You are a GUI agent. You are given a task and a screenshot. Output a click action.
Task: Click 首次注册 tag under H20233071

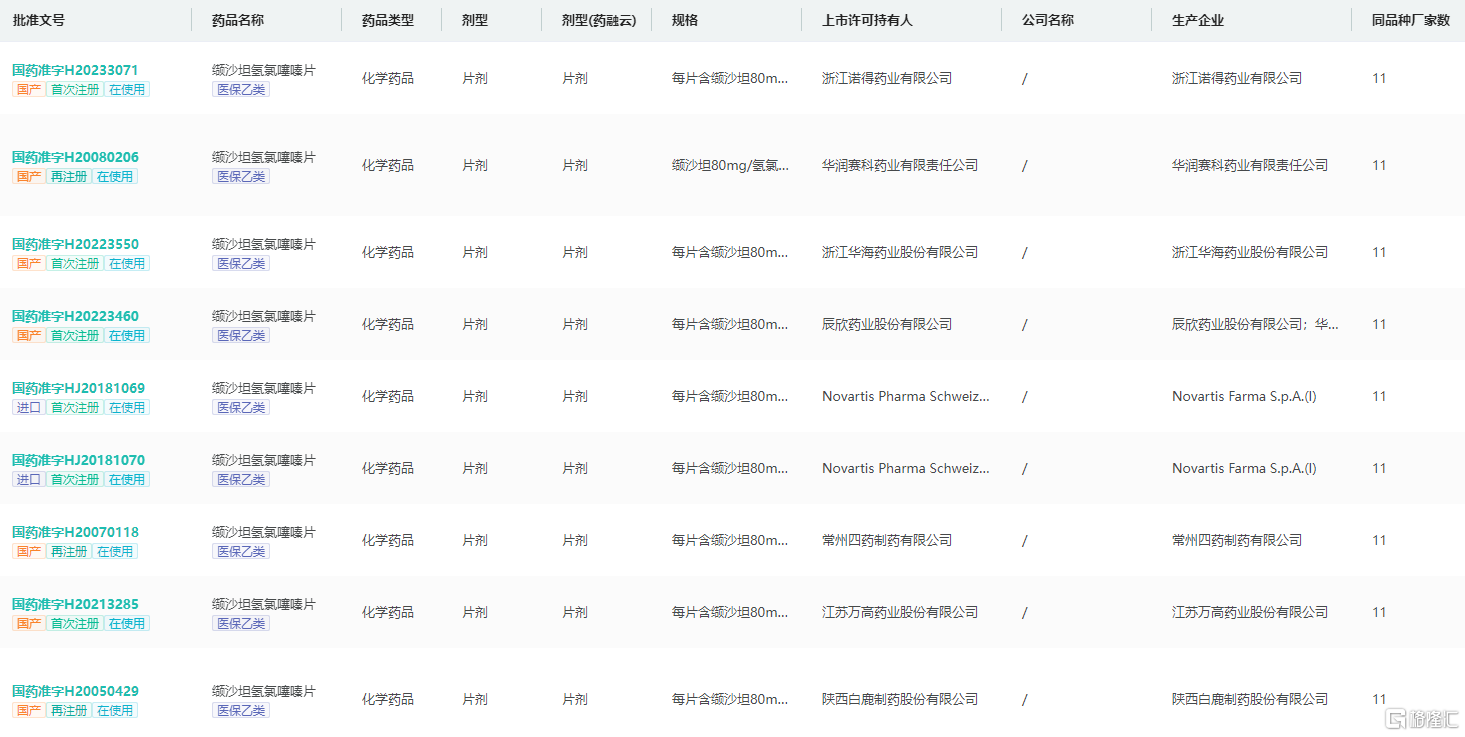75,89
